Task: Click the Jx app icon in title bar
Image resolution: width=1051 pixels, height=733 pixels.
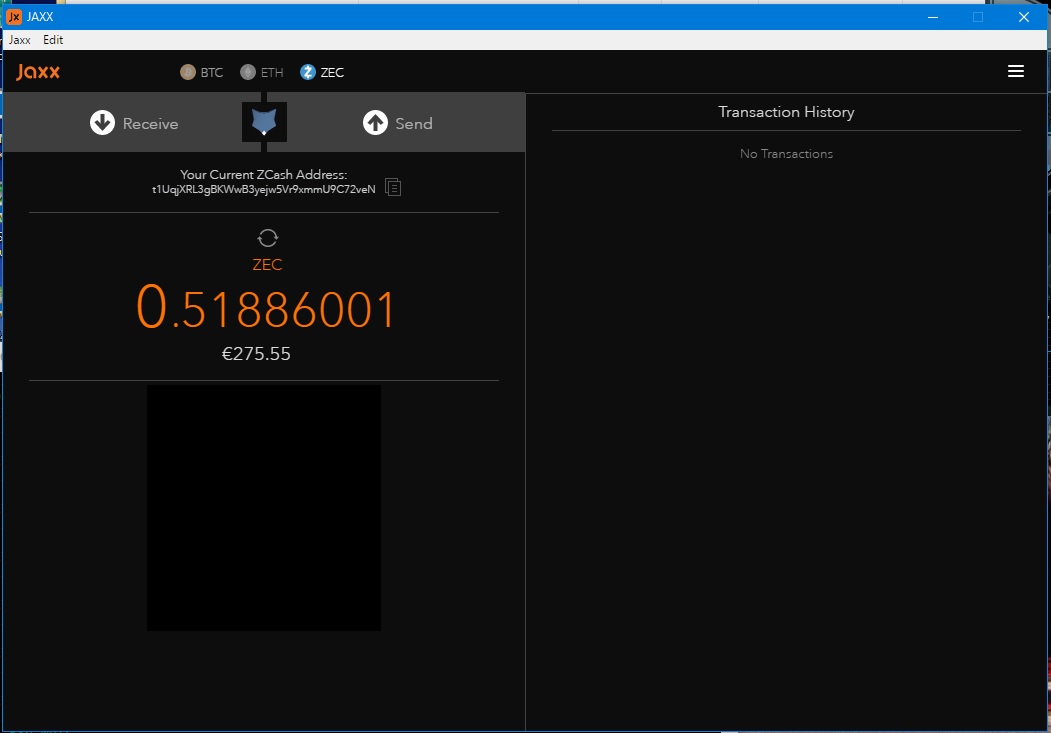Action: [x=14, y=17]
